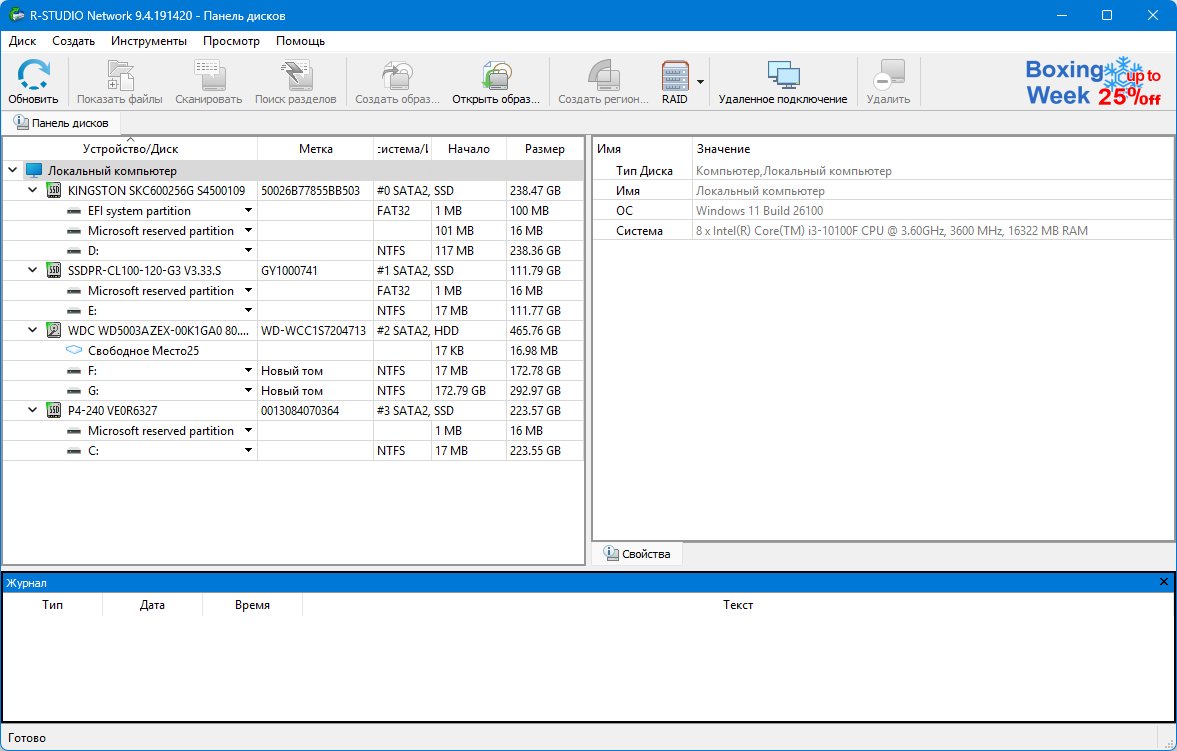This screenshot has width=1177, height=751.
Task: Open the Инструменты menu
Action: click(149, 41)
